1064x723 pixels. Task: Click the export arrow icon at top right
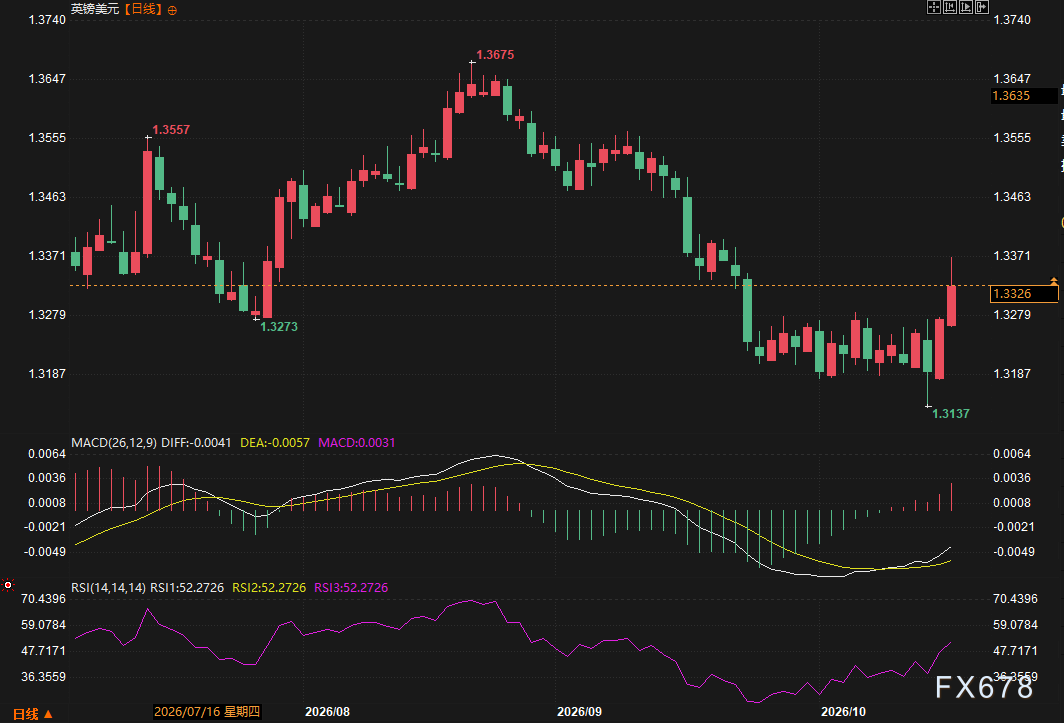coord(981,7)
